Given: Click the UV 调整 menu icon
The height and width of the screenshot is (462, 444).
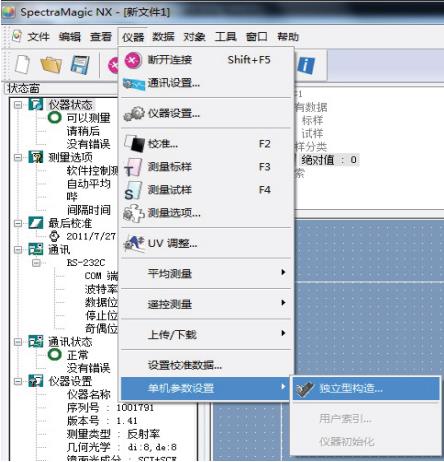Looking at the screenshot, I should pyautogui.click(x=134, y=244).
